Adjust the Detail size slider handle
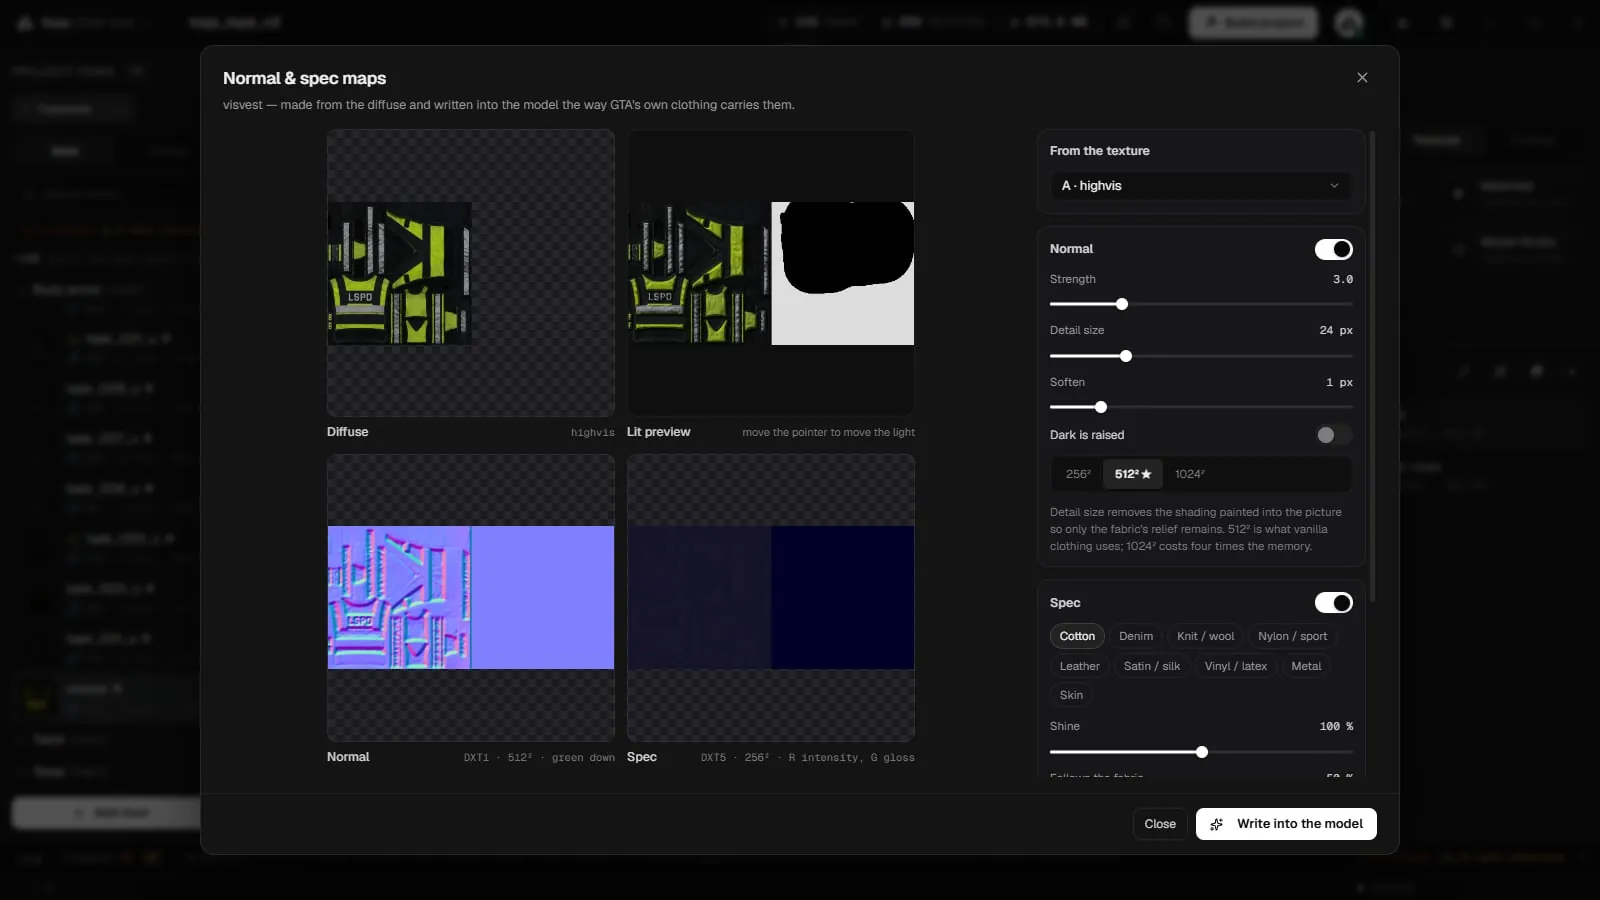 tap(1126, 356)
